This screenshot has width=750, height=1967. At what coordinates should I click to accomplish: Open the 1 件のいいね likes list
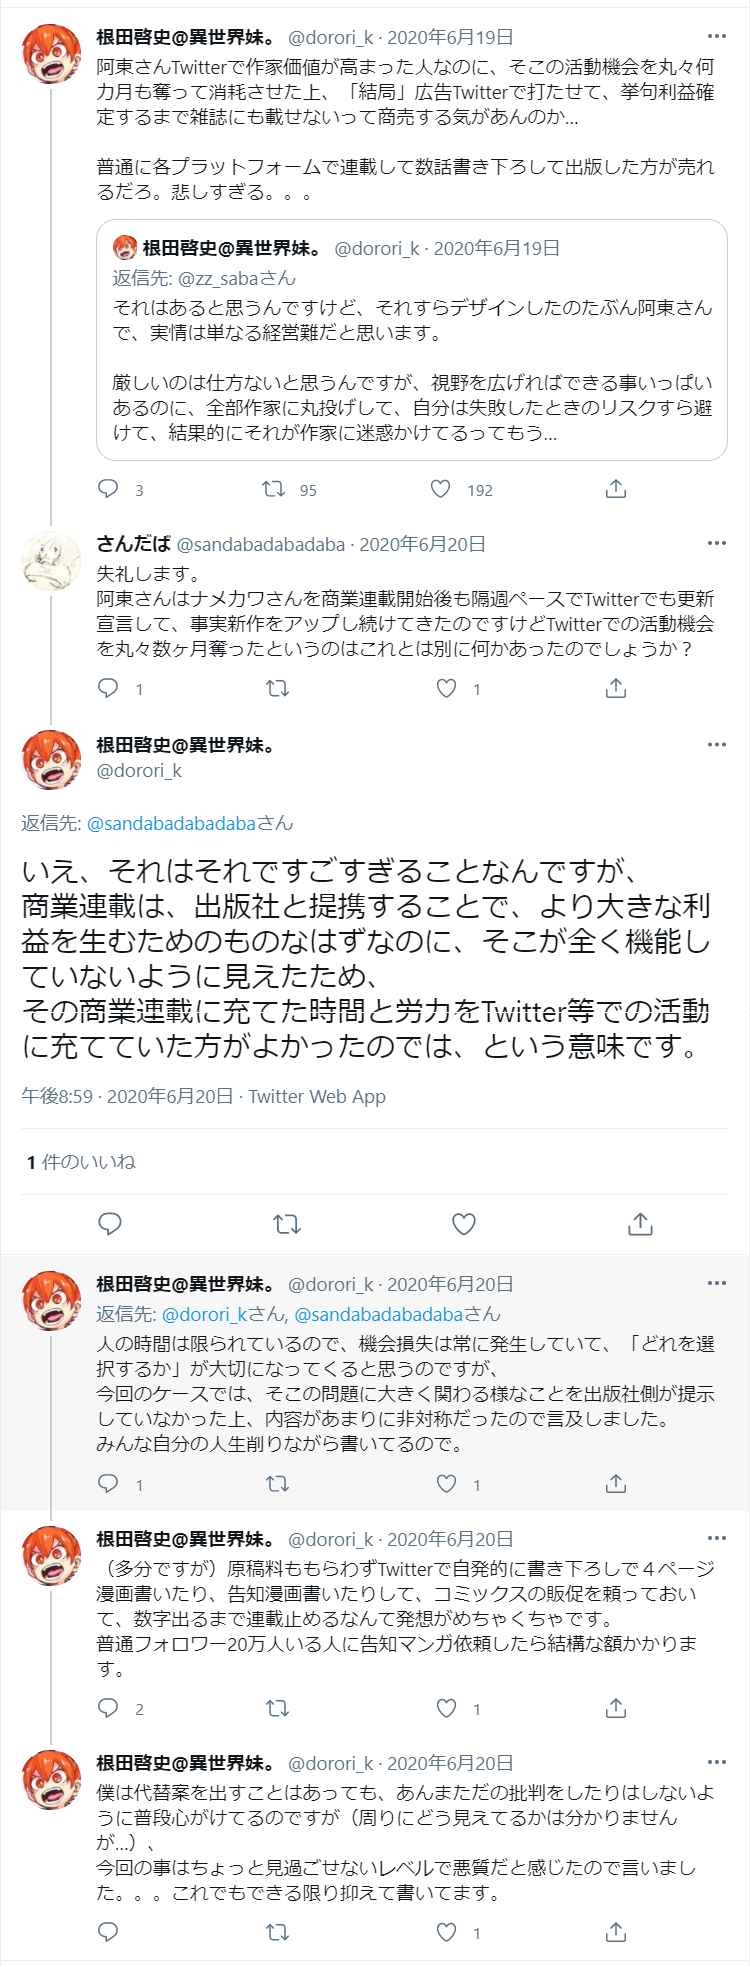click(81, 1162)
